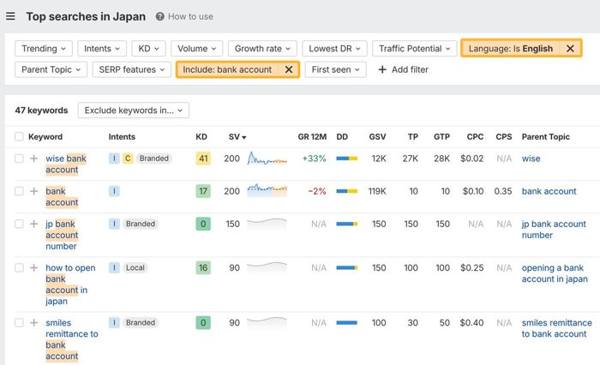Sort by the TP column header

click(x=412, y=137)
